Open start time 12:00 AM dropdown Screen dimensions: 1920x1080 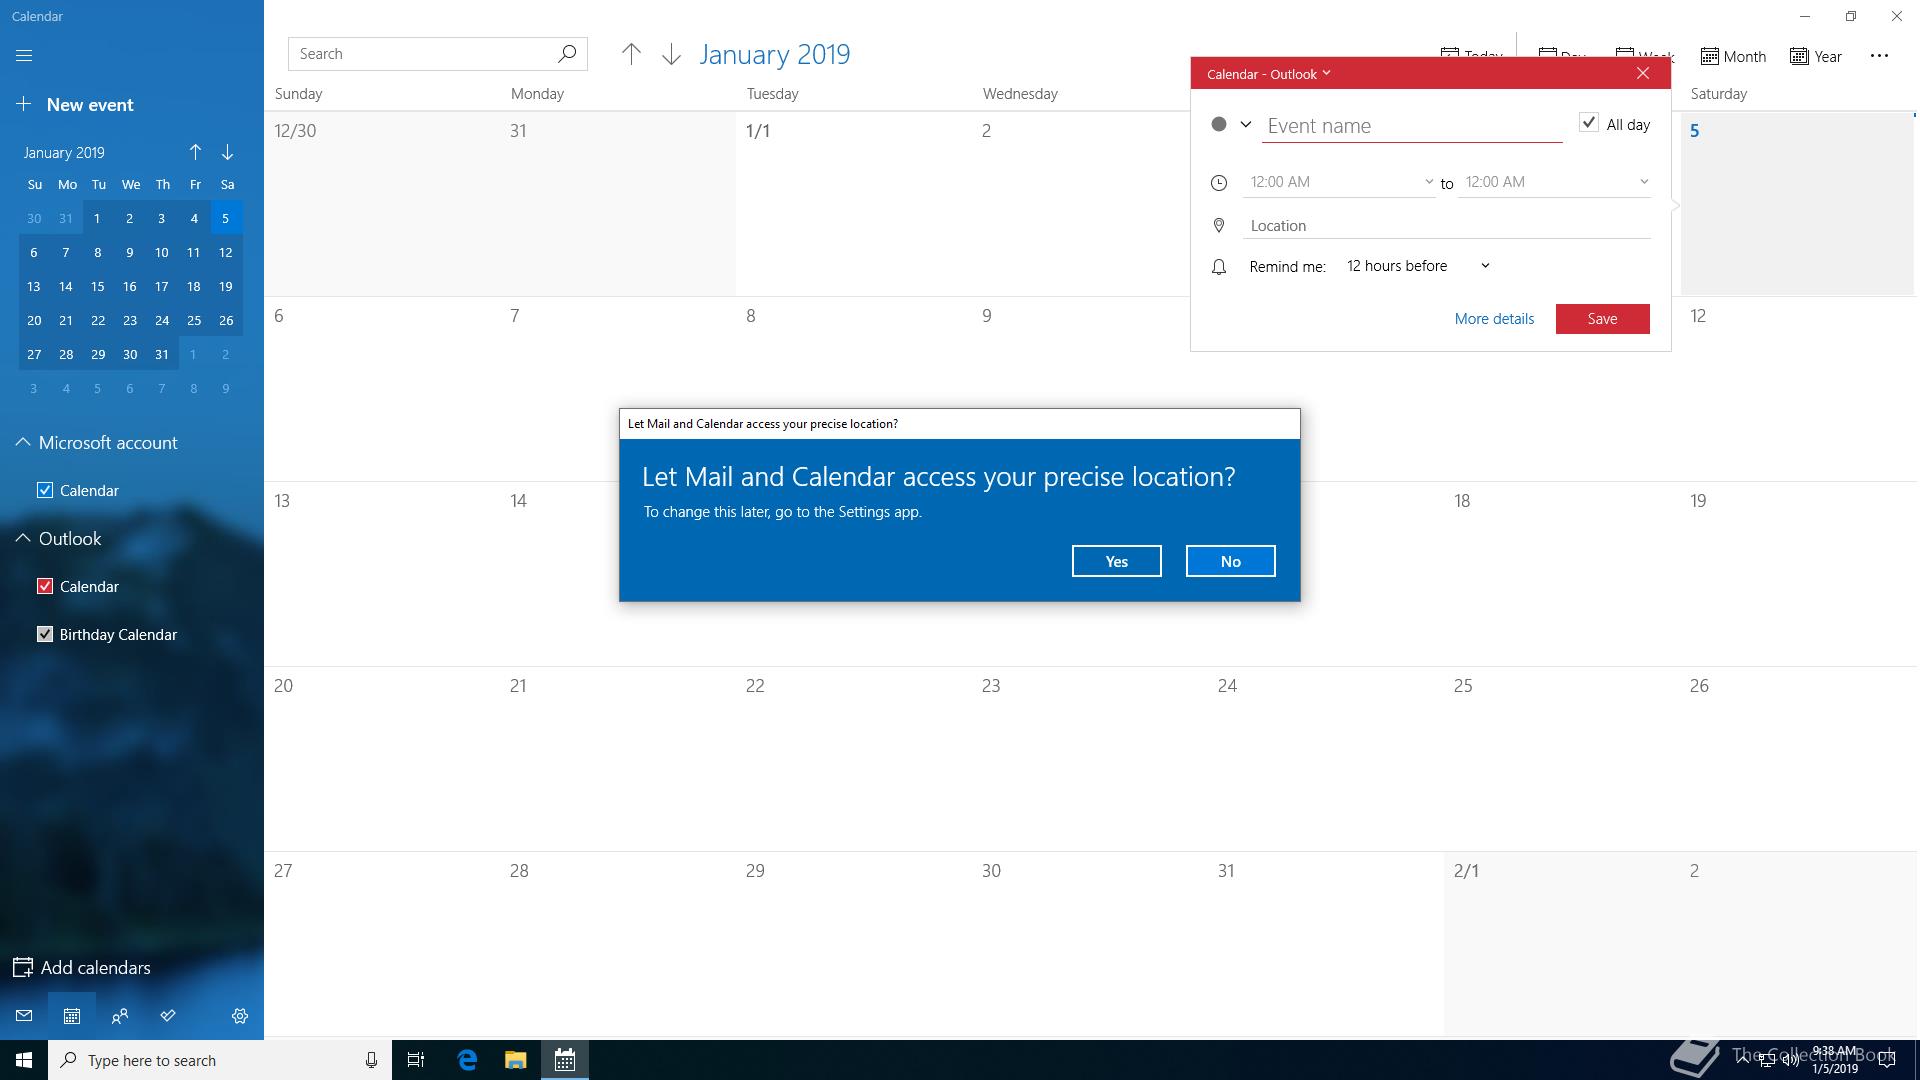pyautogui.click(x=1339, y=182)
